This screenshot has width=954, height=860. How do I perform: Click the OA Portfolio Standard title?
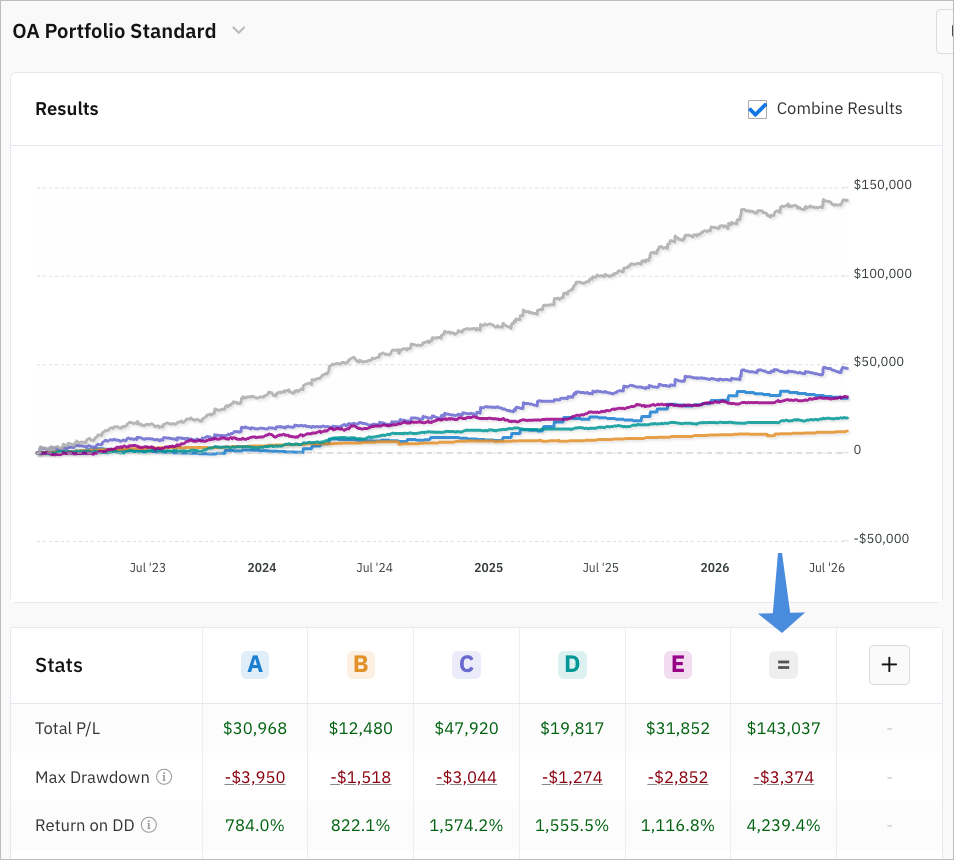(114, 31)
